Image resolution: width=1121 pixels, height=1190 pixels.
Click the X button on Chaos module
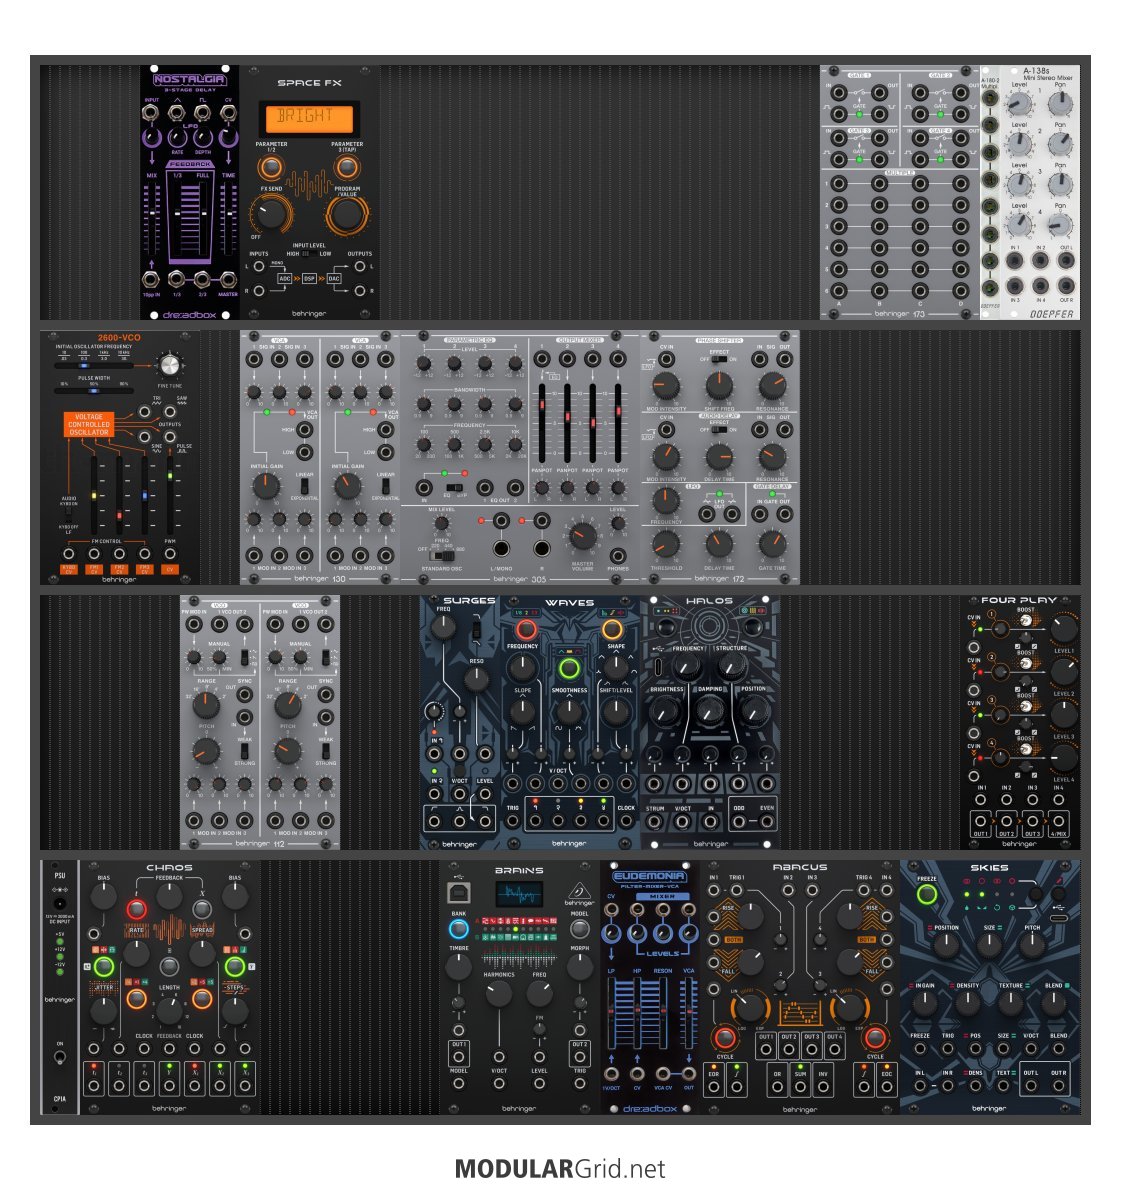pos(202,909)
